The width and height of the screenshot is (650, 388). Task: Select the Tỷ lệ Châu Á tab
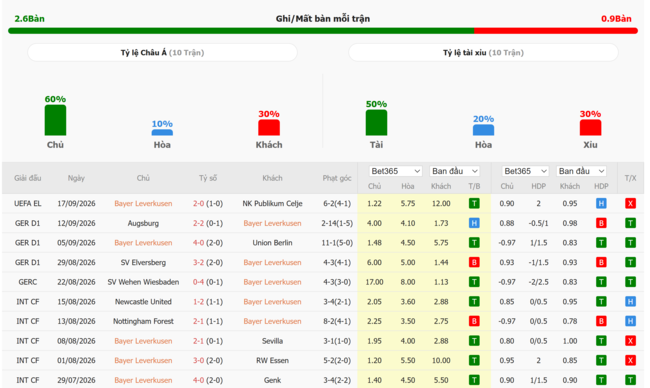(x=162, y=53)
